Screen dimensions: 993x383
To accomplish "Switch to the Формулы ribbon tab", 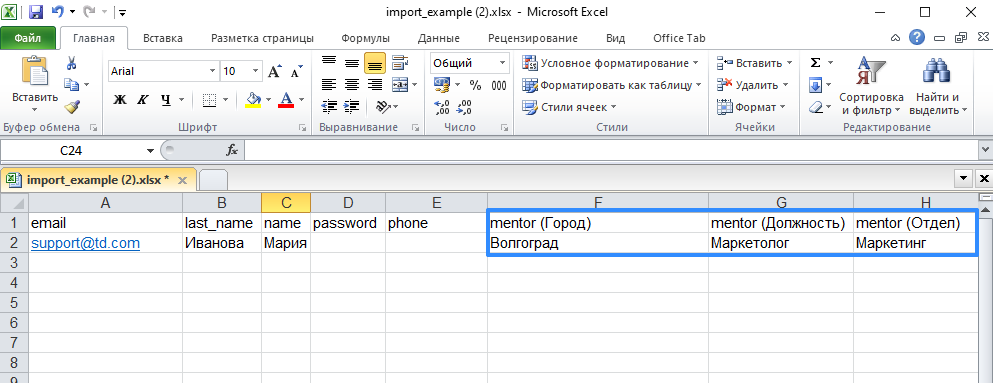I will pos(365,38).
